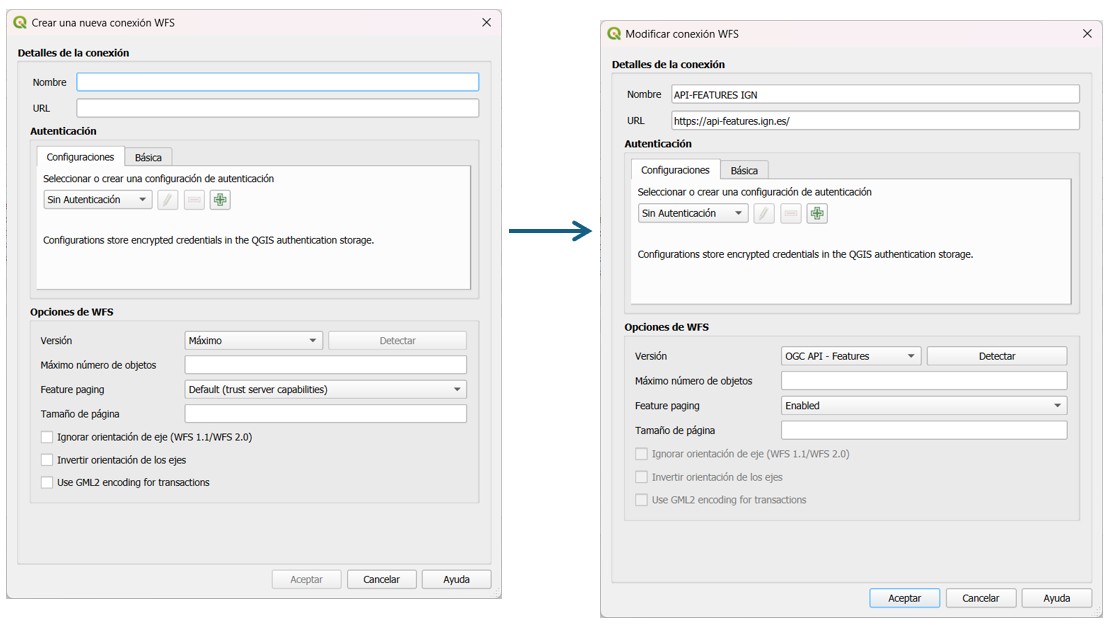Click the pencil edit-configuration icon in Modificar dialog
This screenshot has height=625, width=1108.
coord(764,213)
